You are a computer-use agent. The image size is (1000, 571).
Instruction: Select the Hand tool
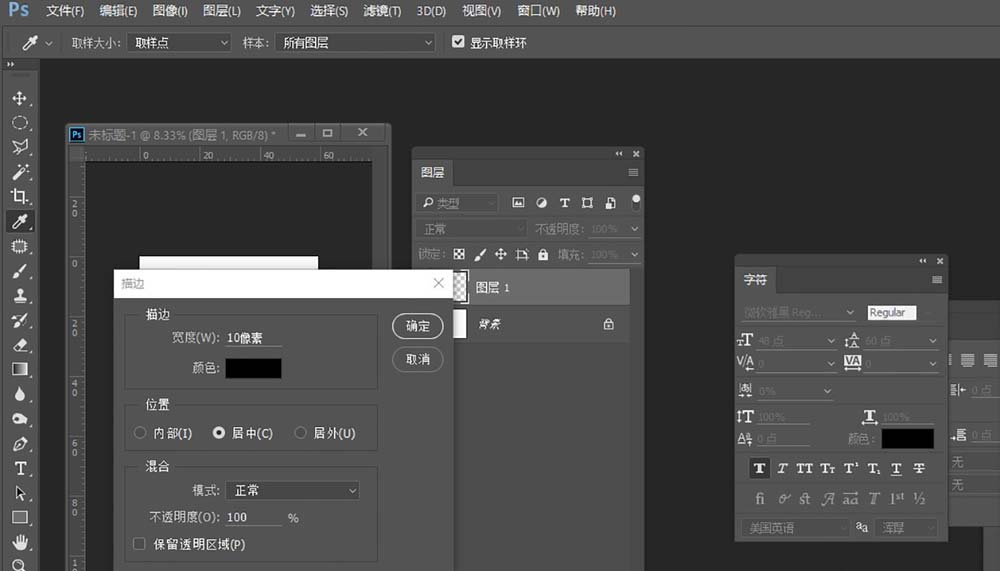click(x=20, y=542)
